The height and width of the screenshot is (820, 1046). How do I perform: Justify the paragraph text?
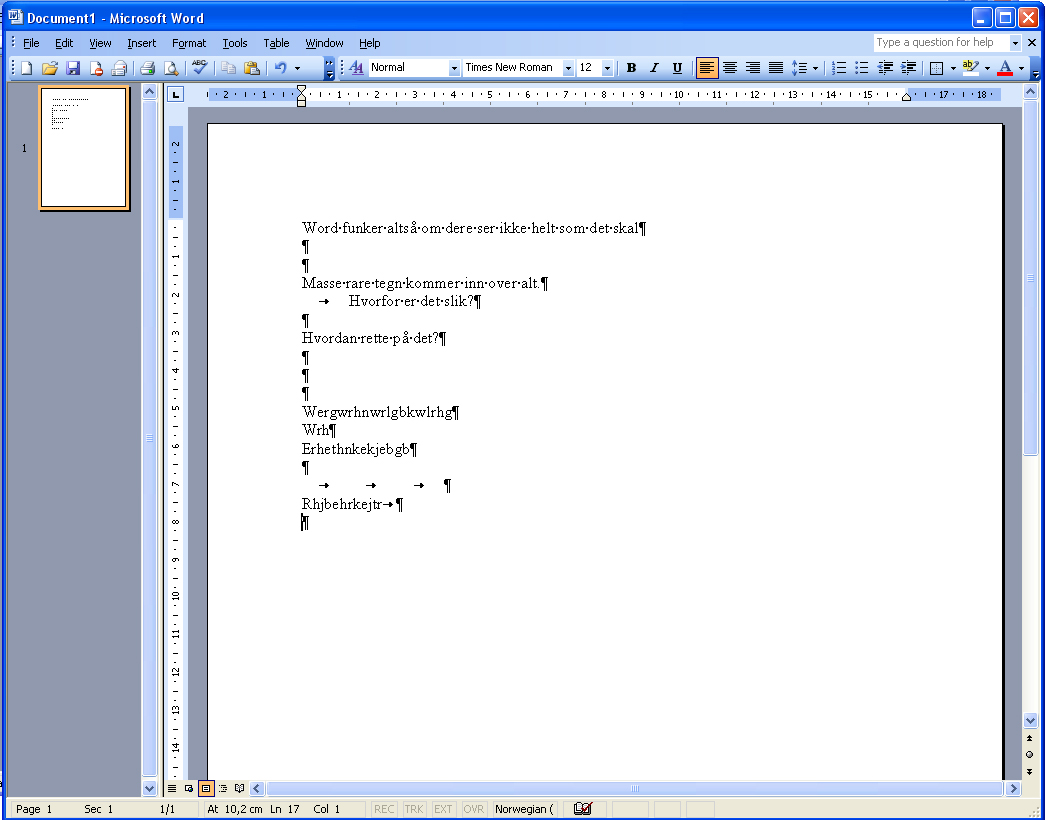776,67
